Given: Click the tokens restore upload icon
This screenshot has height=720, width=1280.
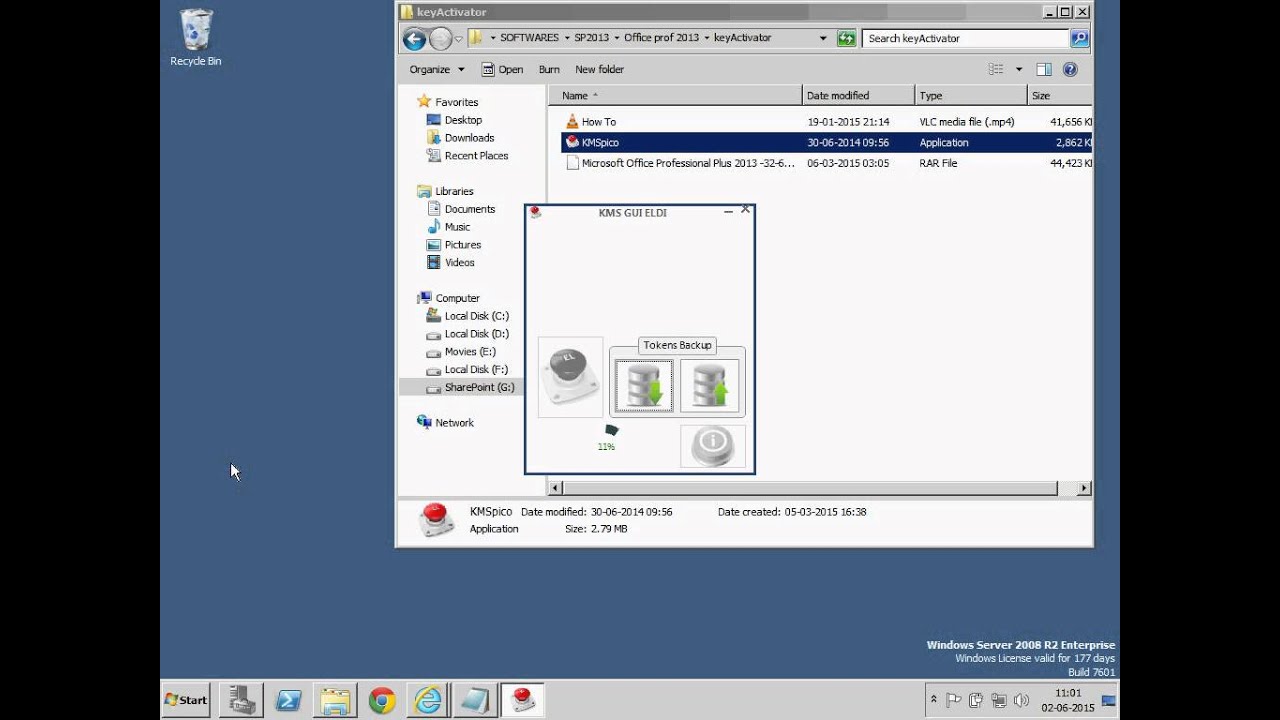Looking at the screenshot, I should tap(709, 386).
